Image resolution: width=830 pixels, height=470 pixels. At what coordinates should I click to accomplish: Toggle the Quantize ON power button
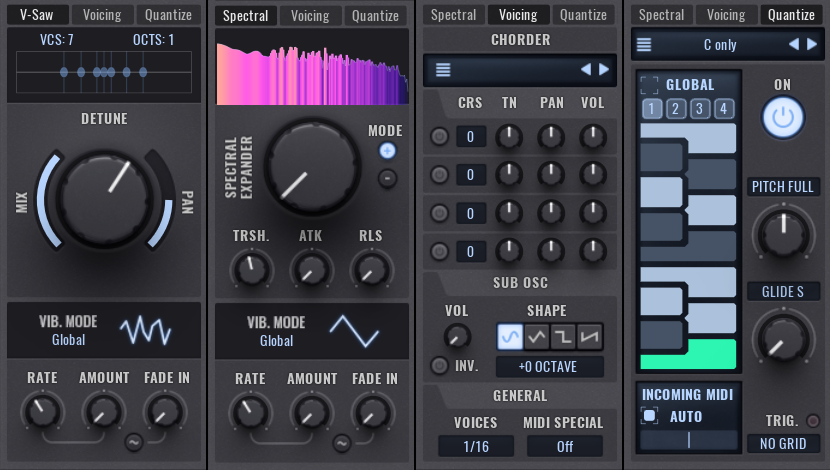pos(783,118)
